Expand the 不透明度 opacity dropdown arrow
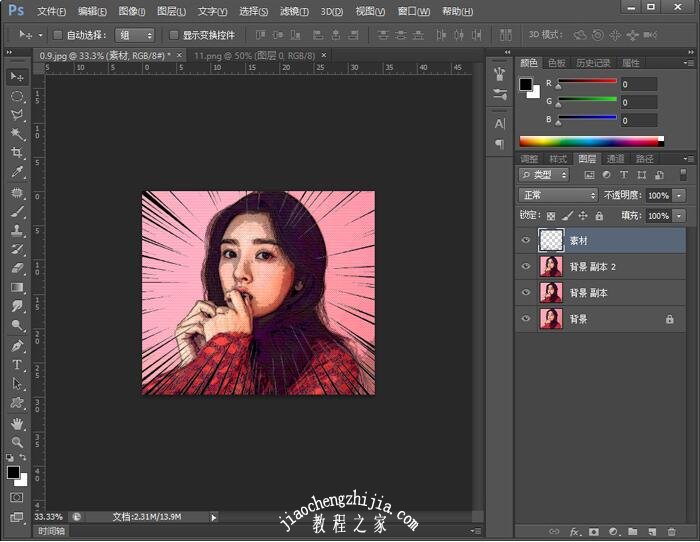700x542 pixels. [x=679, y=195]
